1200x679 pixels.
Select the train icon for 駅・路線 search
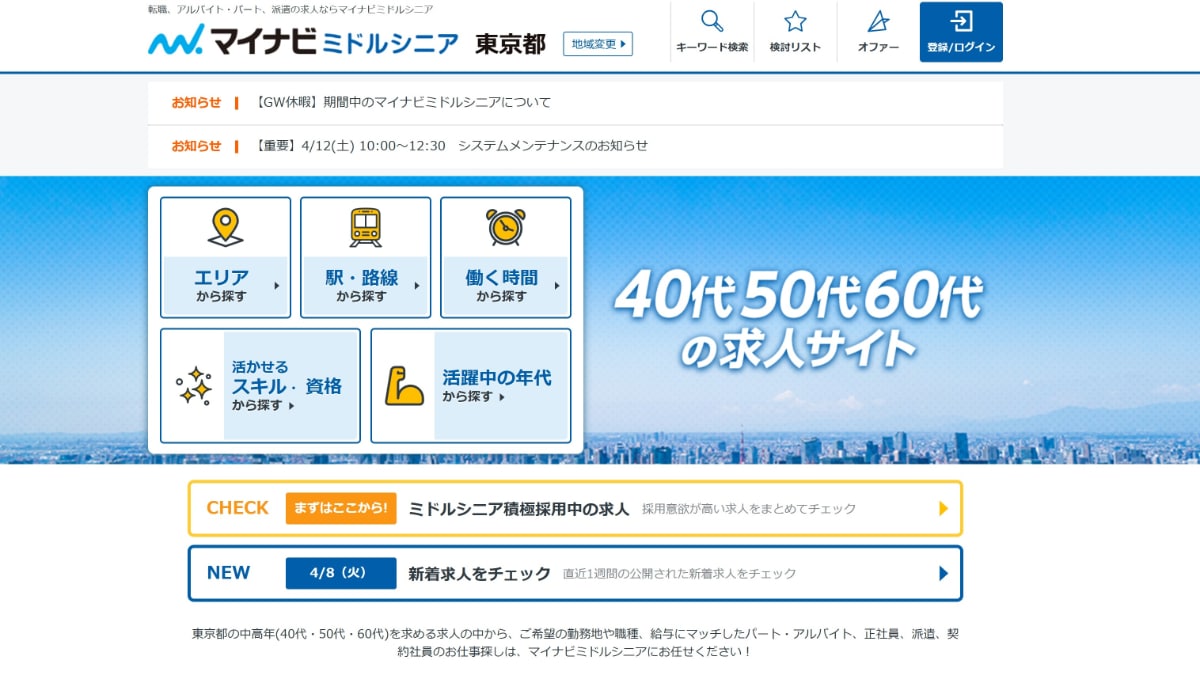click(x=364, y=225)
